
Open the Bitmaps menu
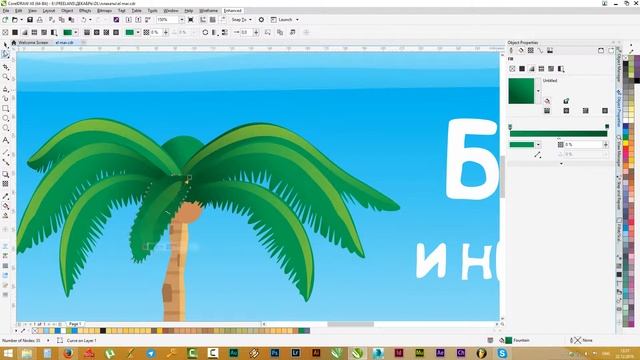pos(104,11)
